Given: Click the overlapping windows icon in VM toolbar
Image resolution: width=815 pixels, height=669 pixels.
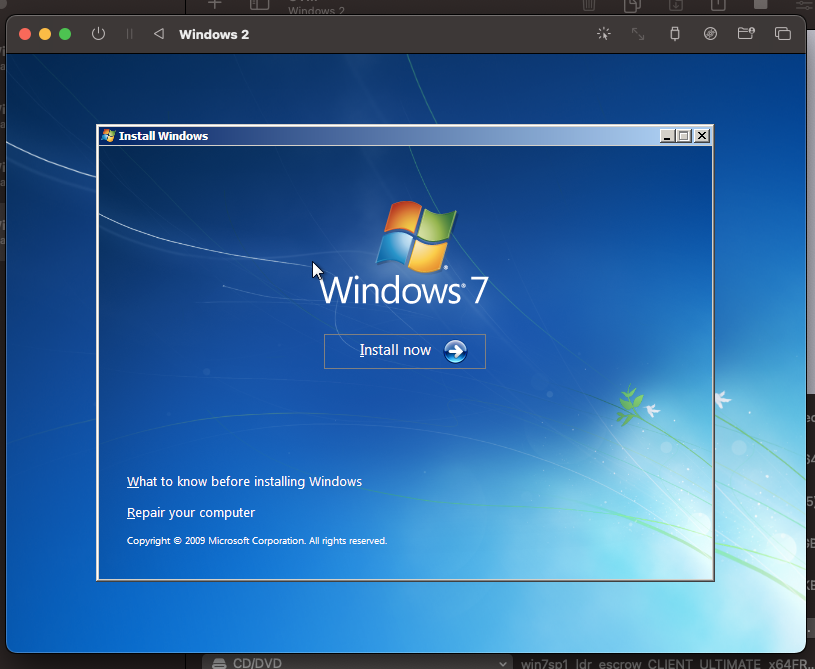Looking at the screenshot, I should pos(783,34).
